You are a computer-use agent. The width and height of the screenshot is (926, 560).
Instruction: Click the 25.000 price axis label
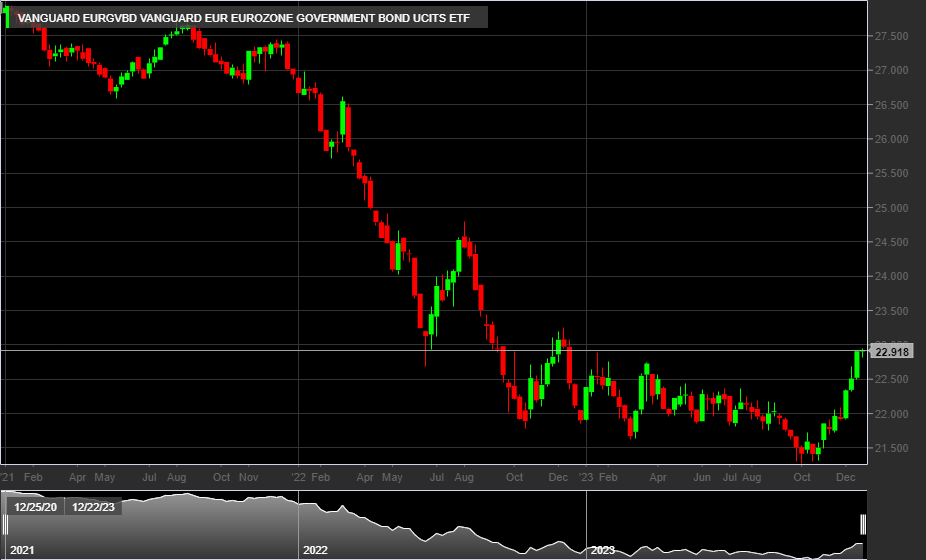(891, 208)
